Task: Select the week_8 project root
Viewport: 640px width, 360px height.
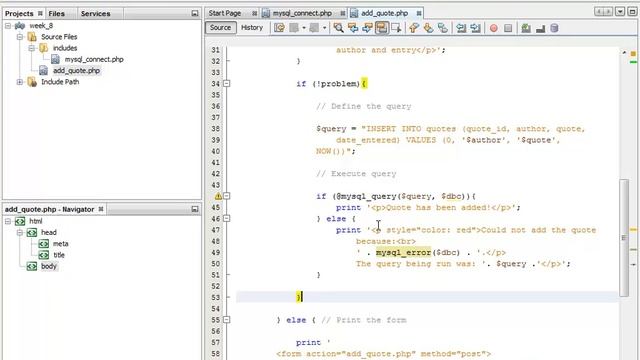Action: tap(41, 26)
